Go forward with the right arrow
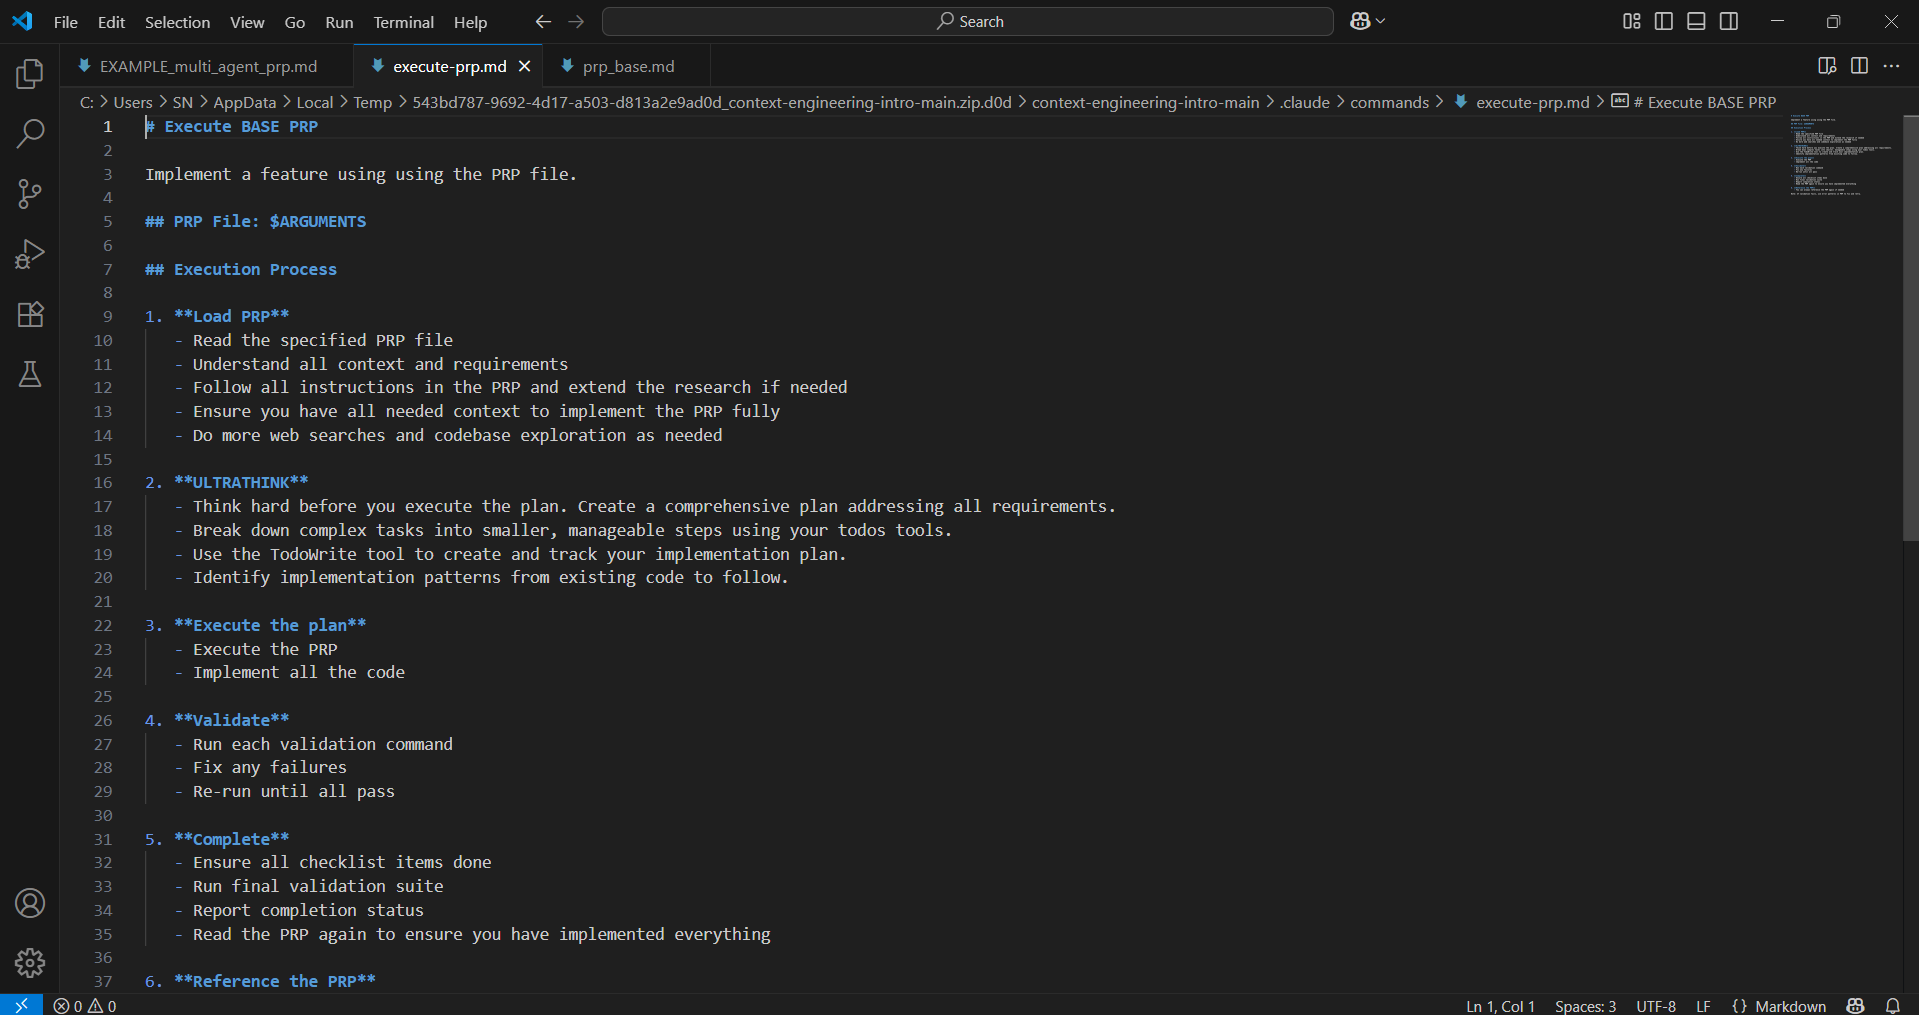This screenshot has height=1015, width=1919. (576, 21)
